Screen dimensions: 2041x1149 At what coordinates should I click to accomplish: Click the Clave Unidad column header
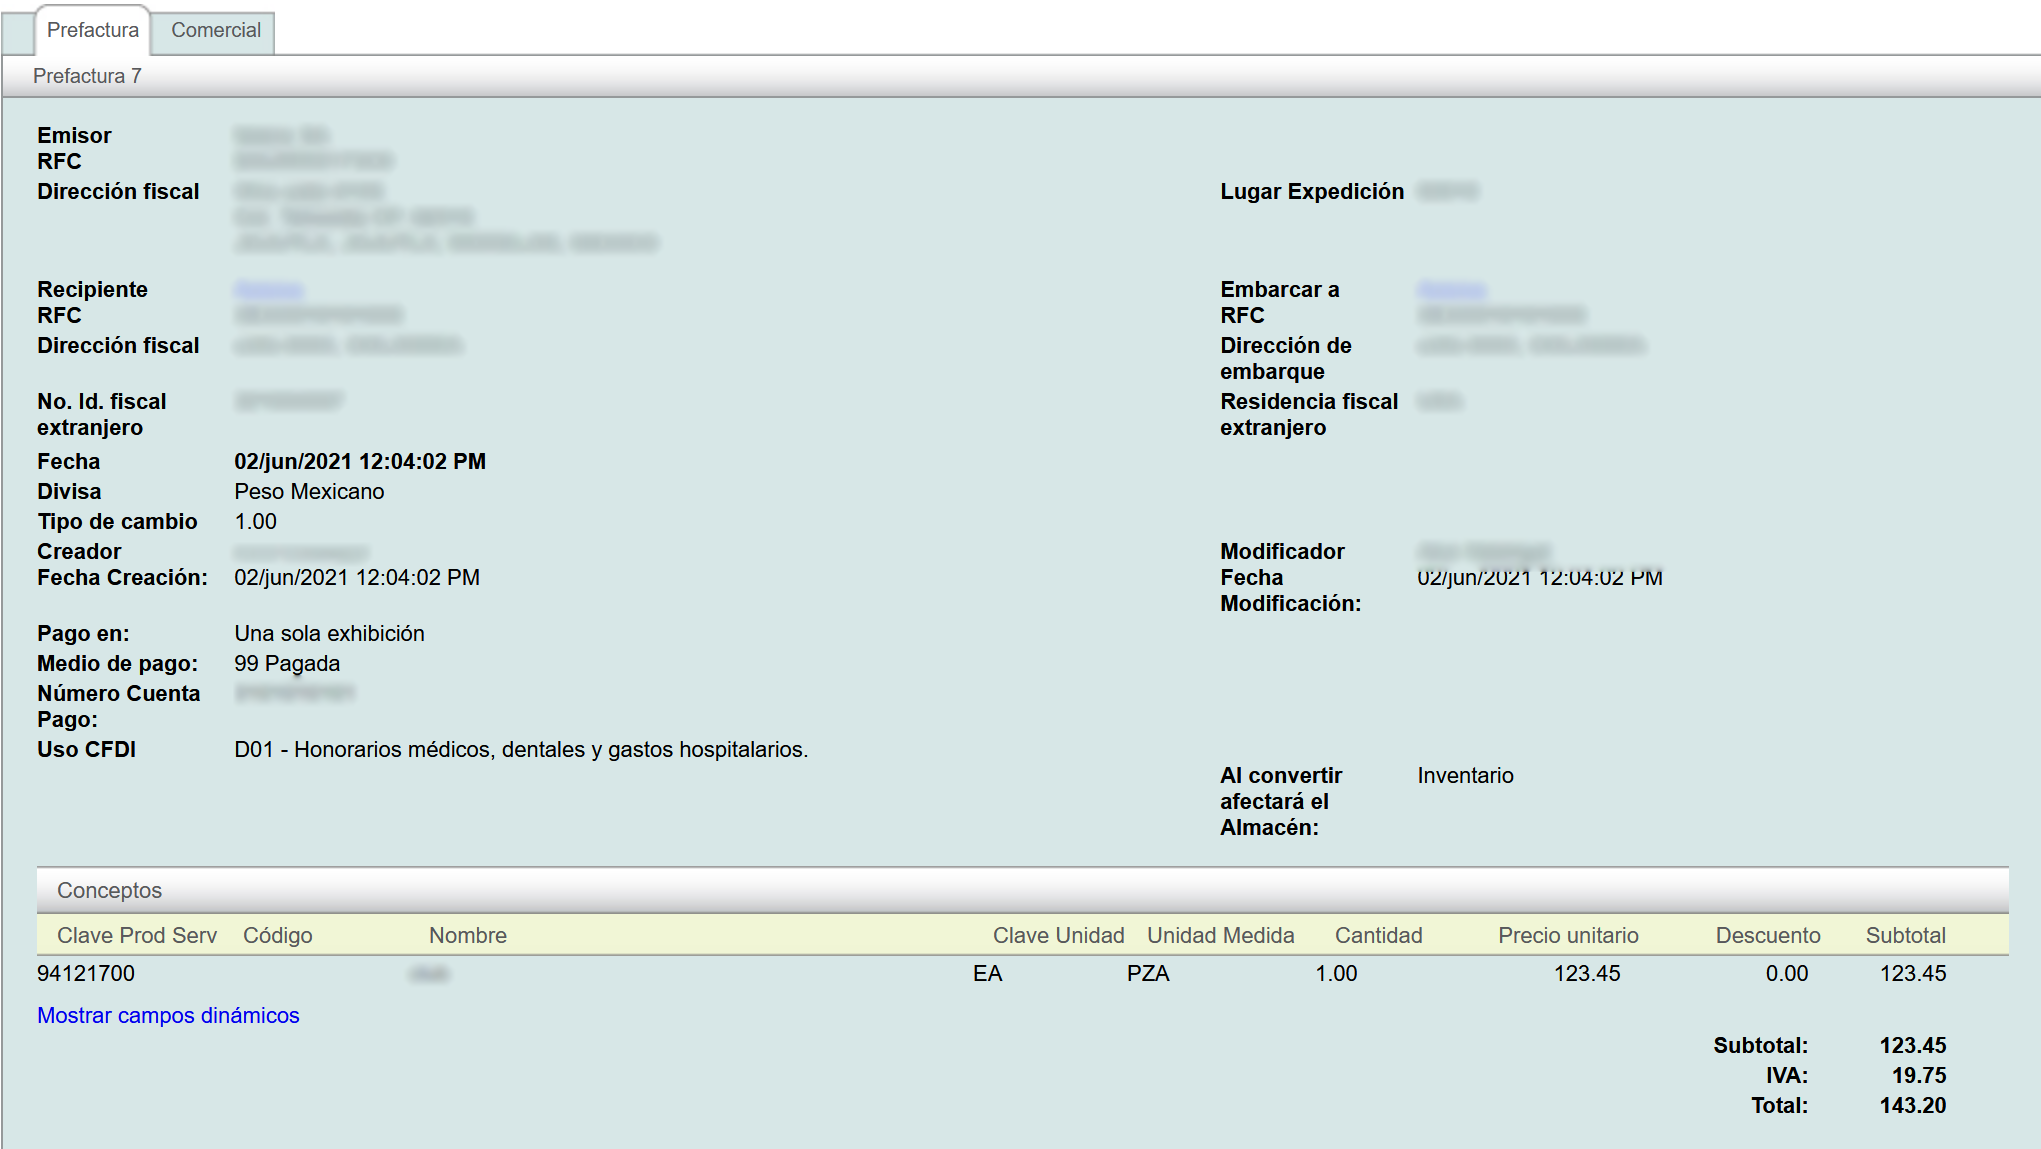pyautogui.click(x=1058, y=935)
